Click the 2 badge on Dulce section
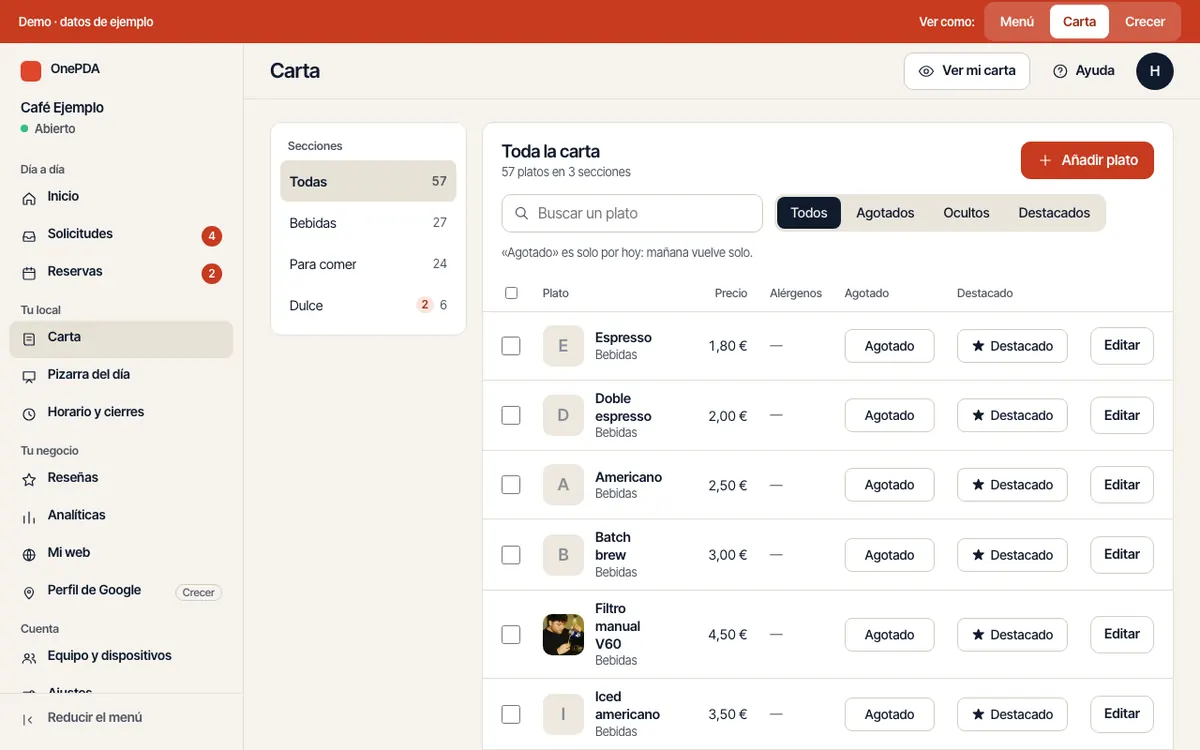The image size is (1200, 750). click(x=425, y=305)
